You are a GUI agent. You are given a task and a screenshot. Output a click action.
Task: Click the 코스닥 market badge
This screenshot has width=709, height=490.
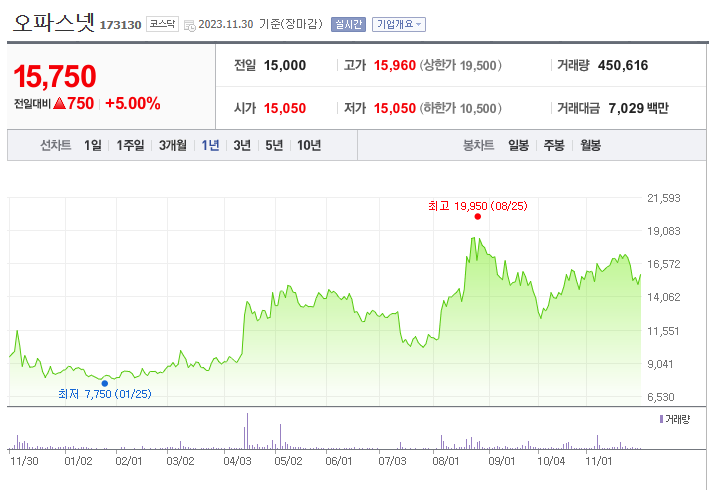(162, 24)
